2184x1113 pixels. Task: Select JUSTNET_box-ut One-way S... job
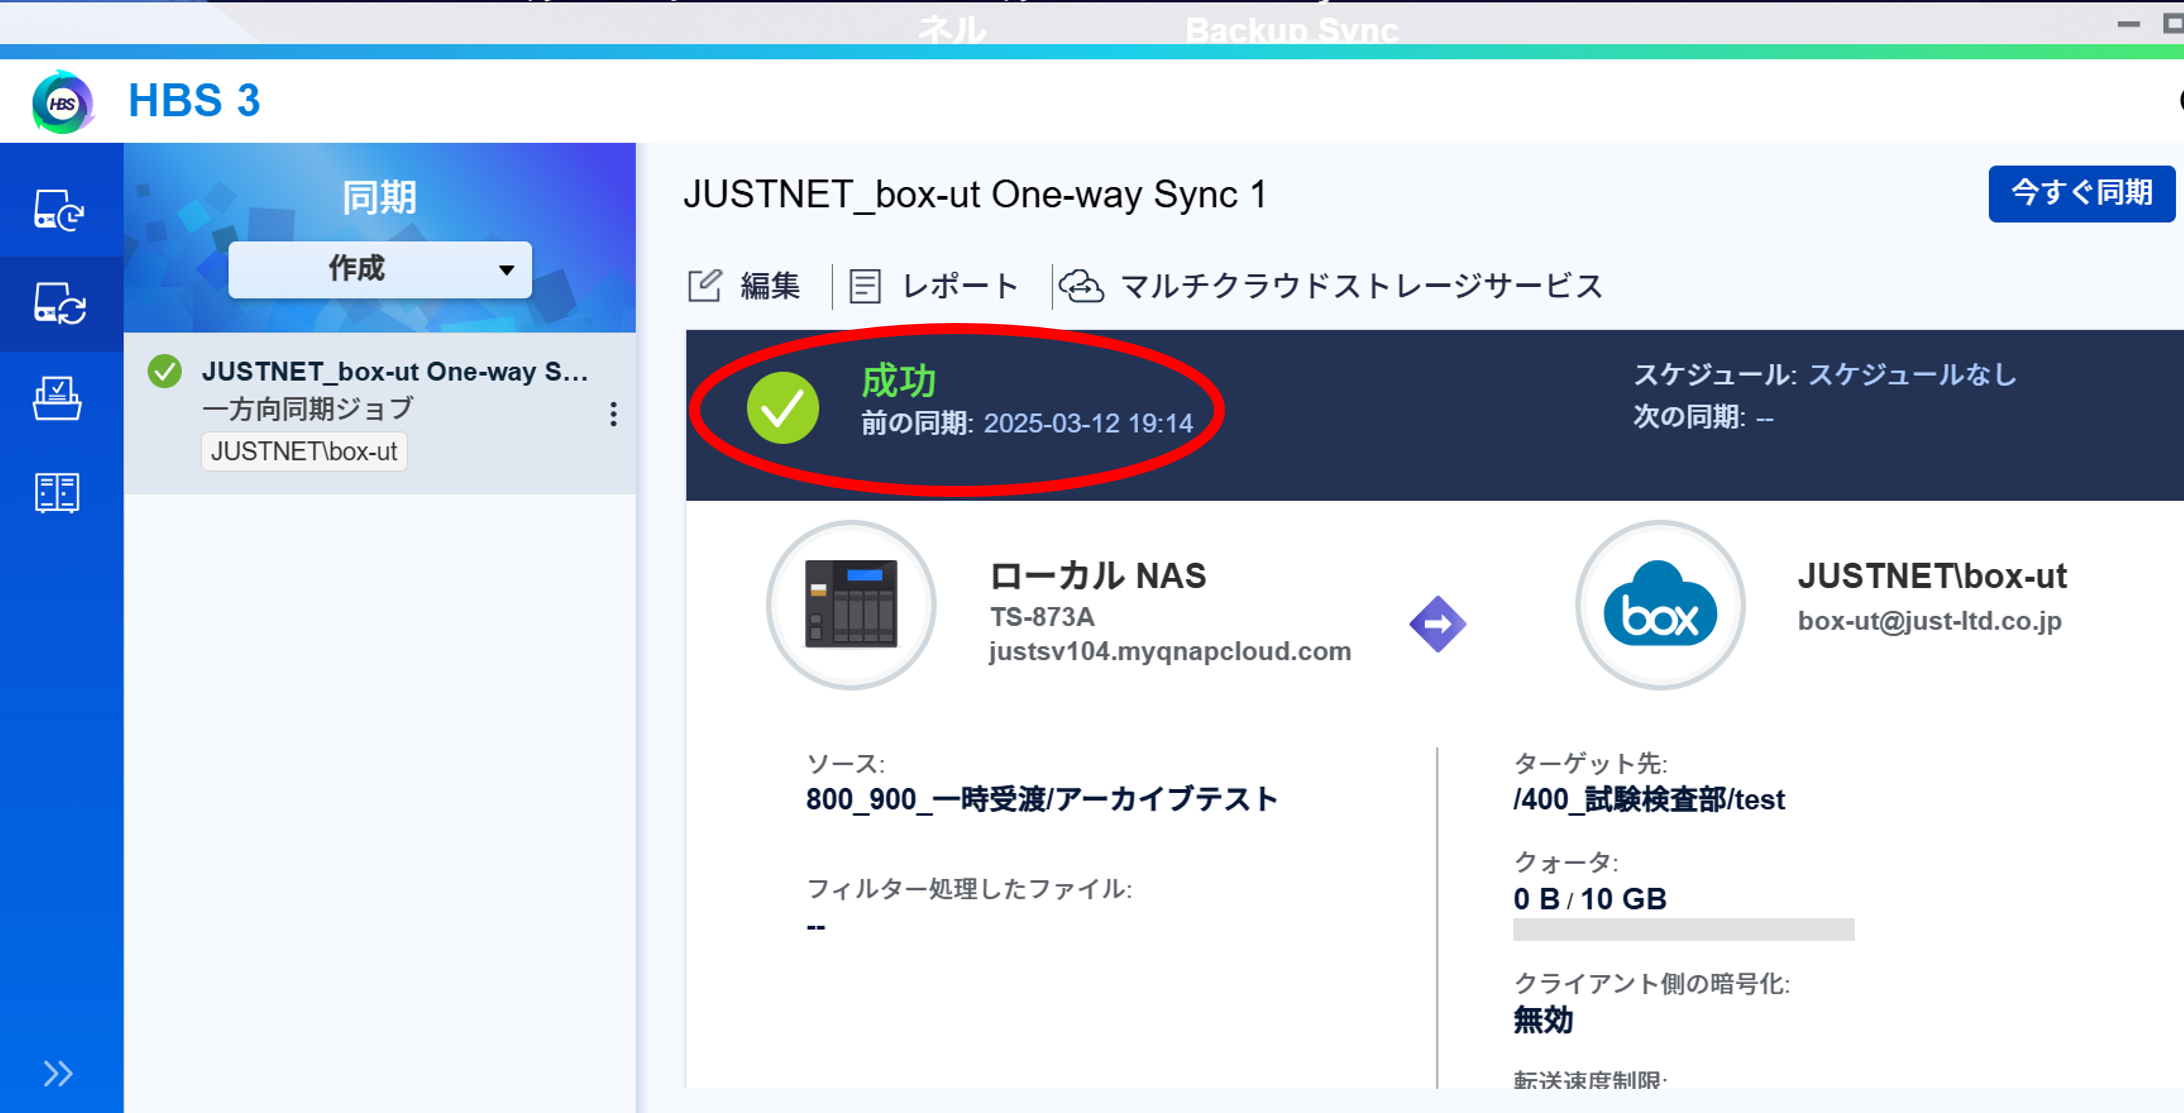tap(380, 411)
